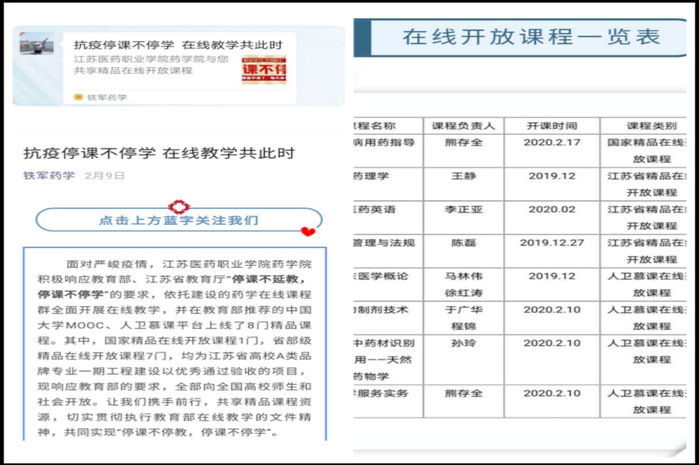Click the 2020.2.17 start date cell
699x465 pixels.
(550, 143)
